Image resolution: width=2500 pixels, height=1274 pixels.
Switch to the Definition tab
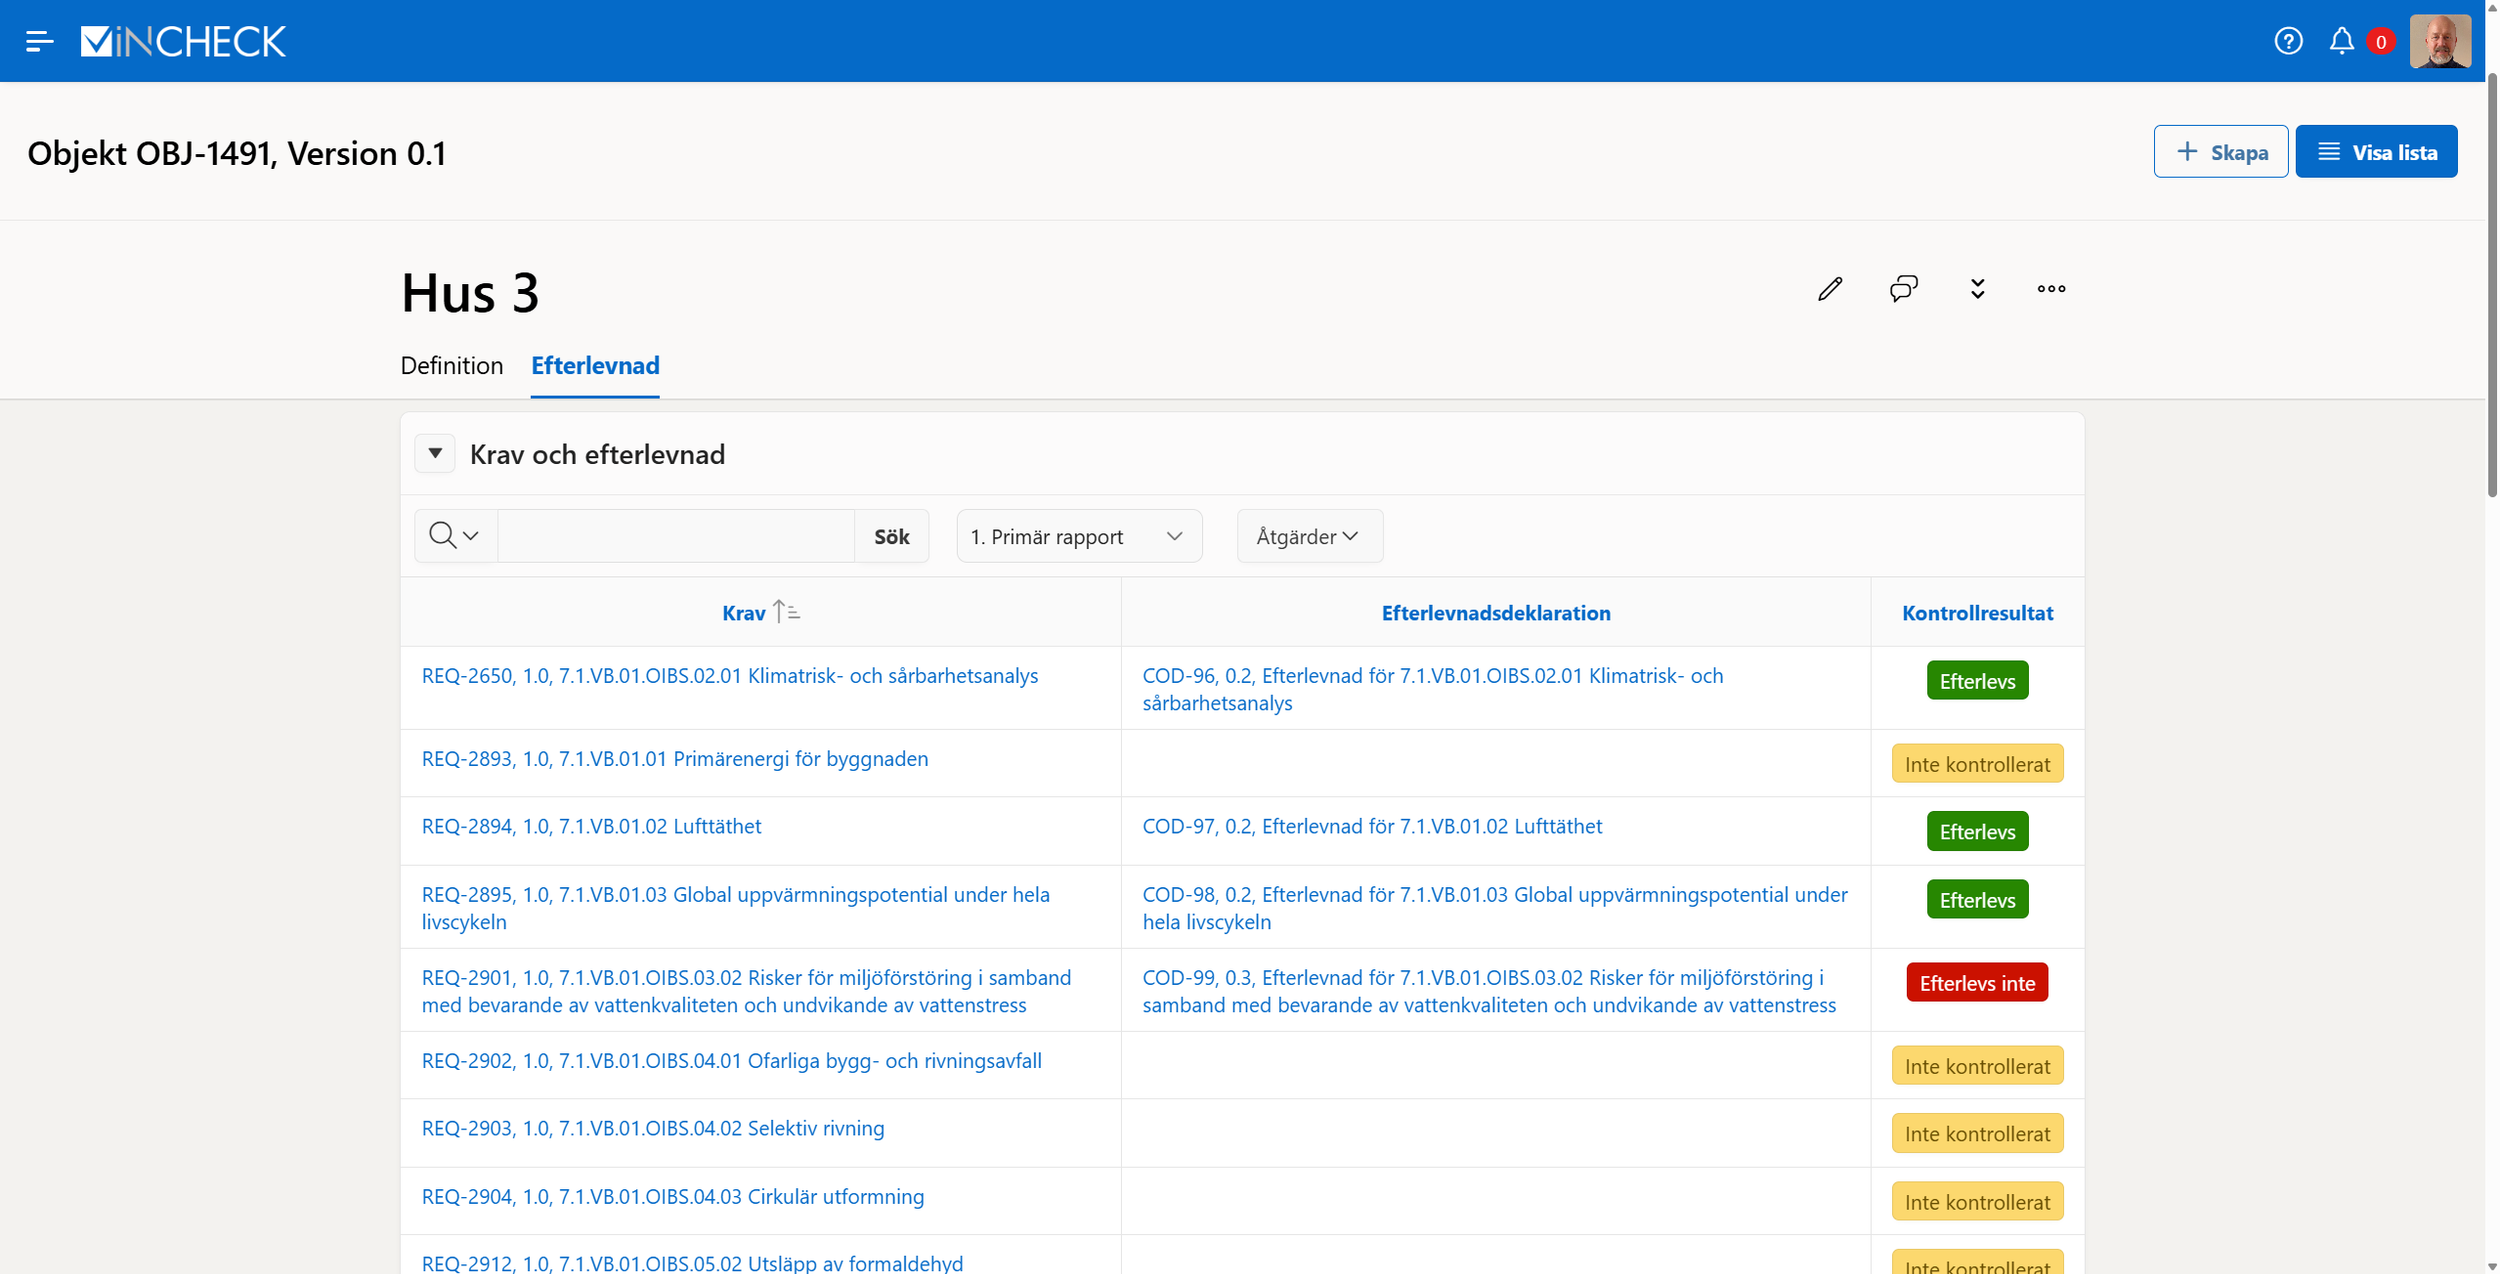[452, 366]
